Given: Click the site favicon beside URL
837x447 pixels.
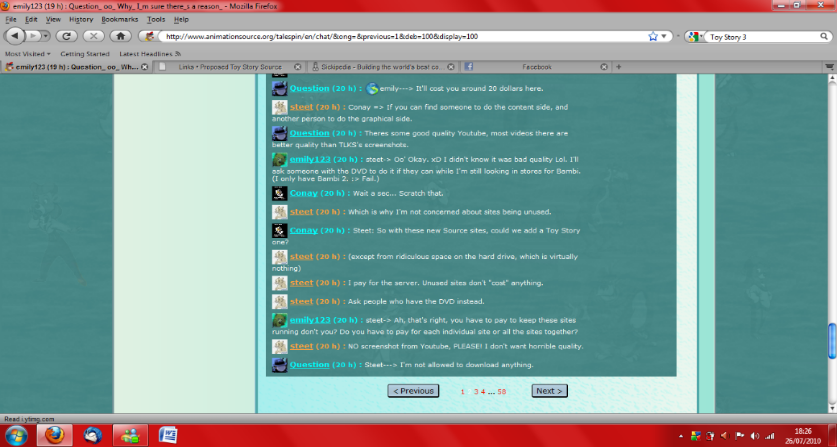Looking at the screenshot, I should click(148, 36).
